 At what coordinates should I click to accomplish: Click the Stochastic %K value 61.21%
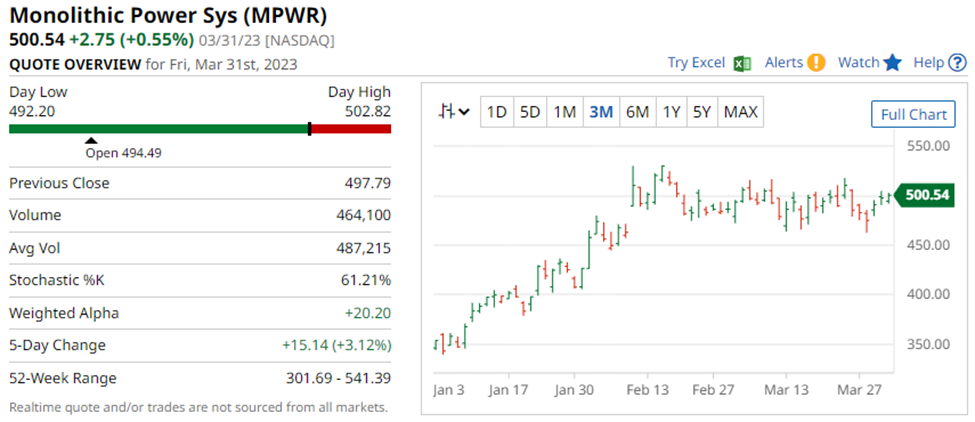pyautogui.click(x=368, y=280)
